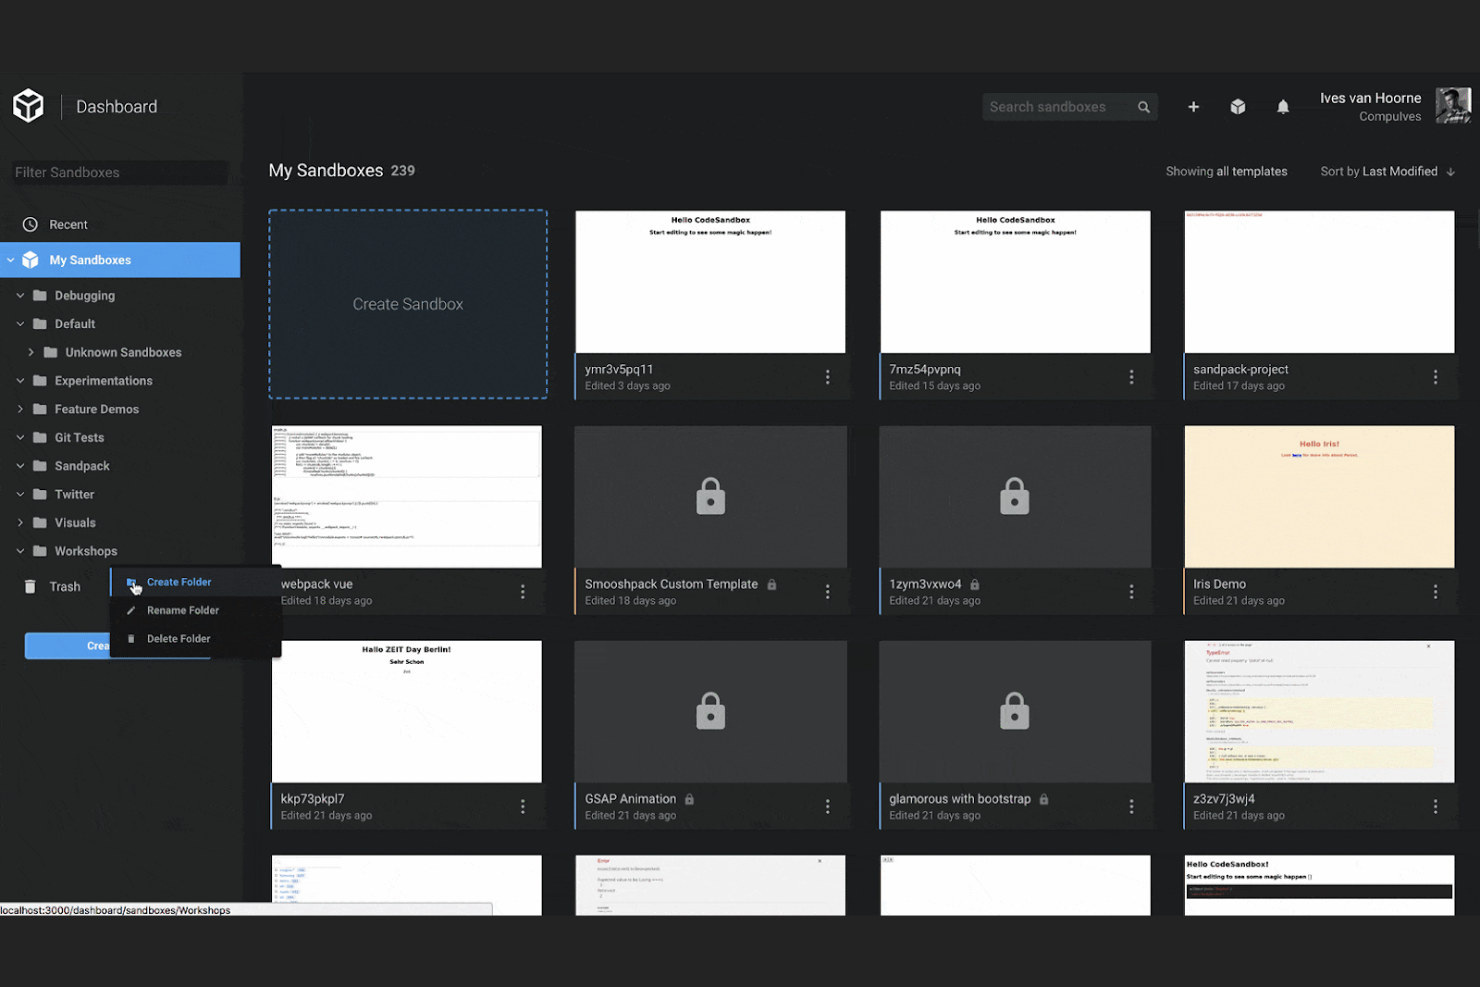Viewport: 1480px width, 987px height.
Task: Toggle the sort direction arrow
Action: (x=1450, y=172)
